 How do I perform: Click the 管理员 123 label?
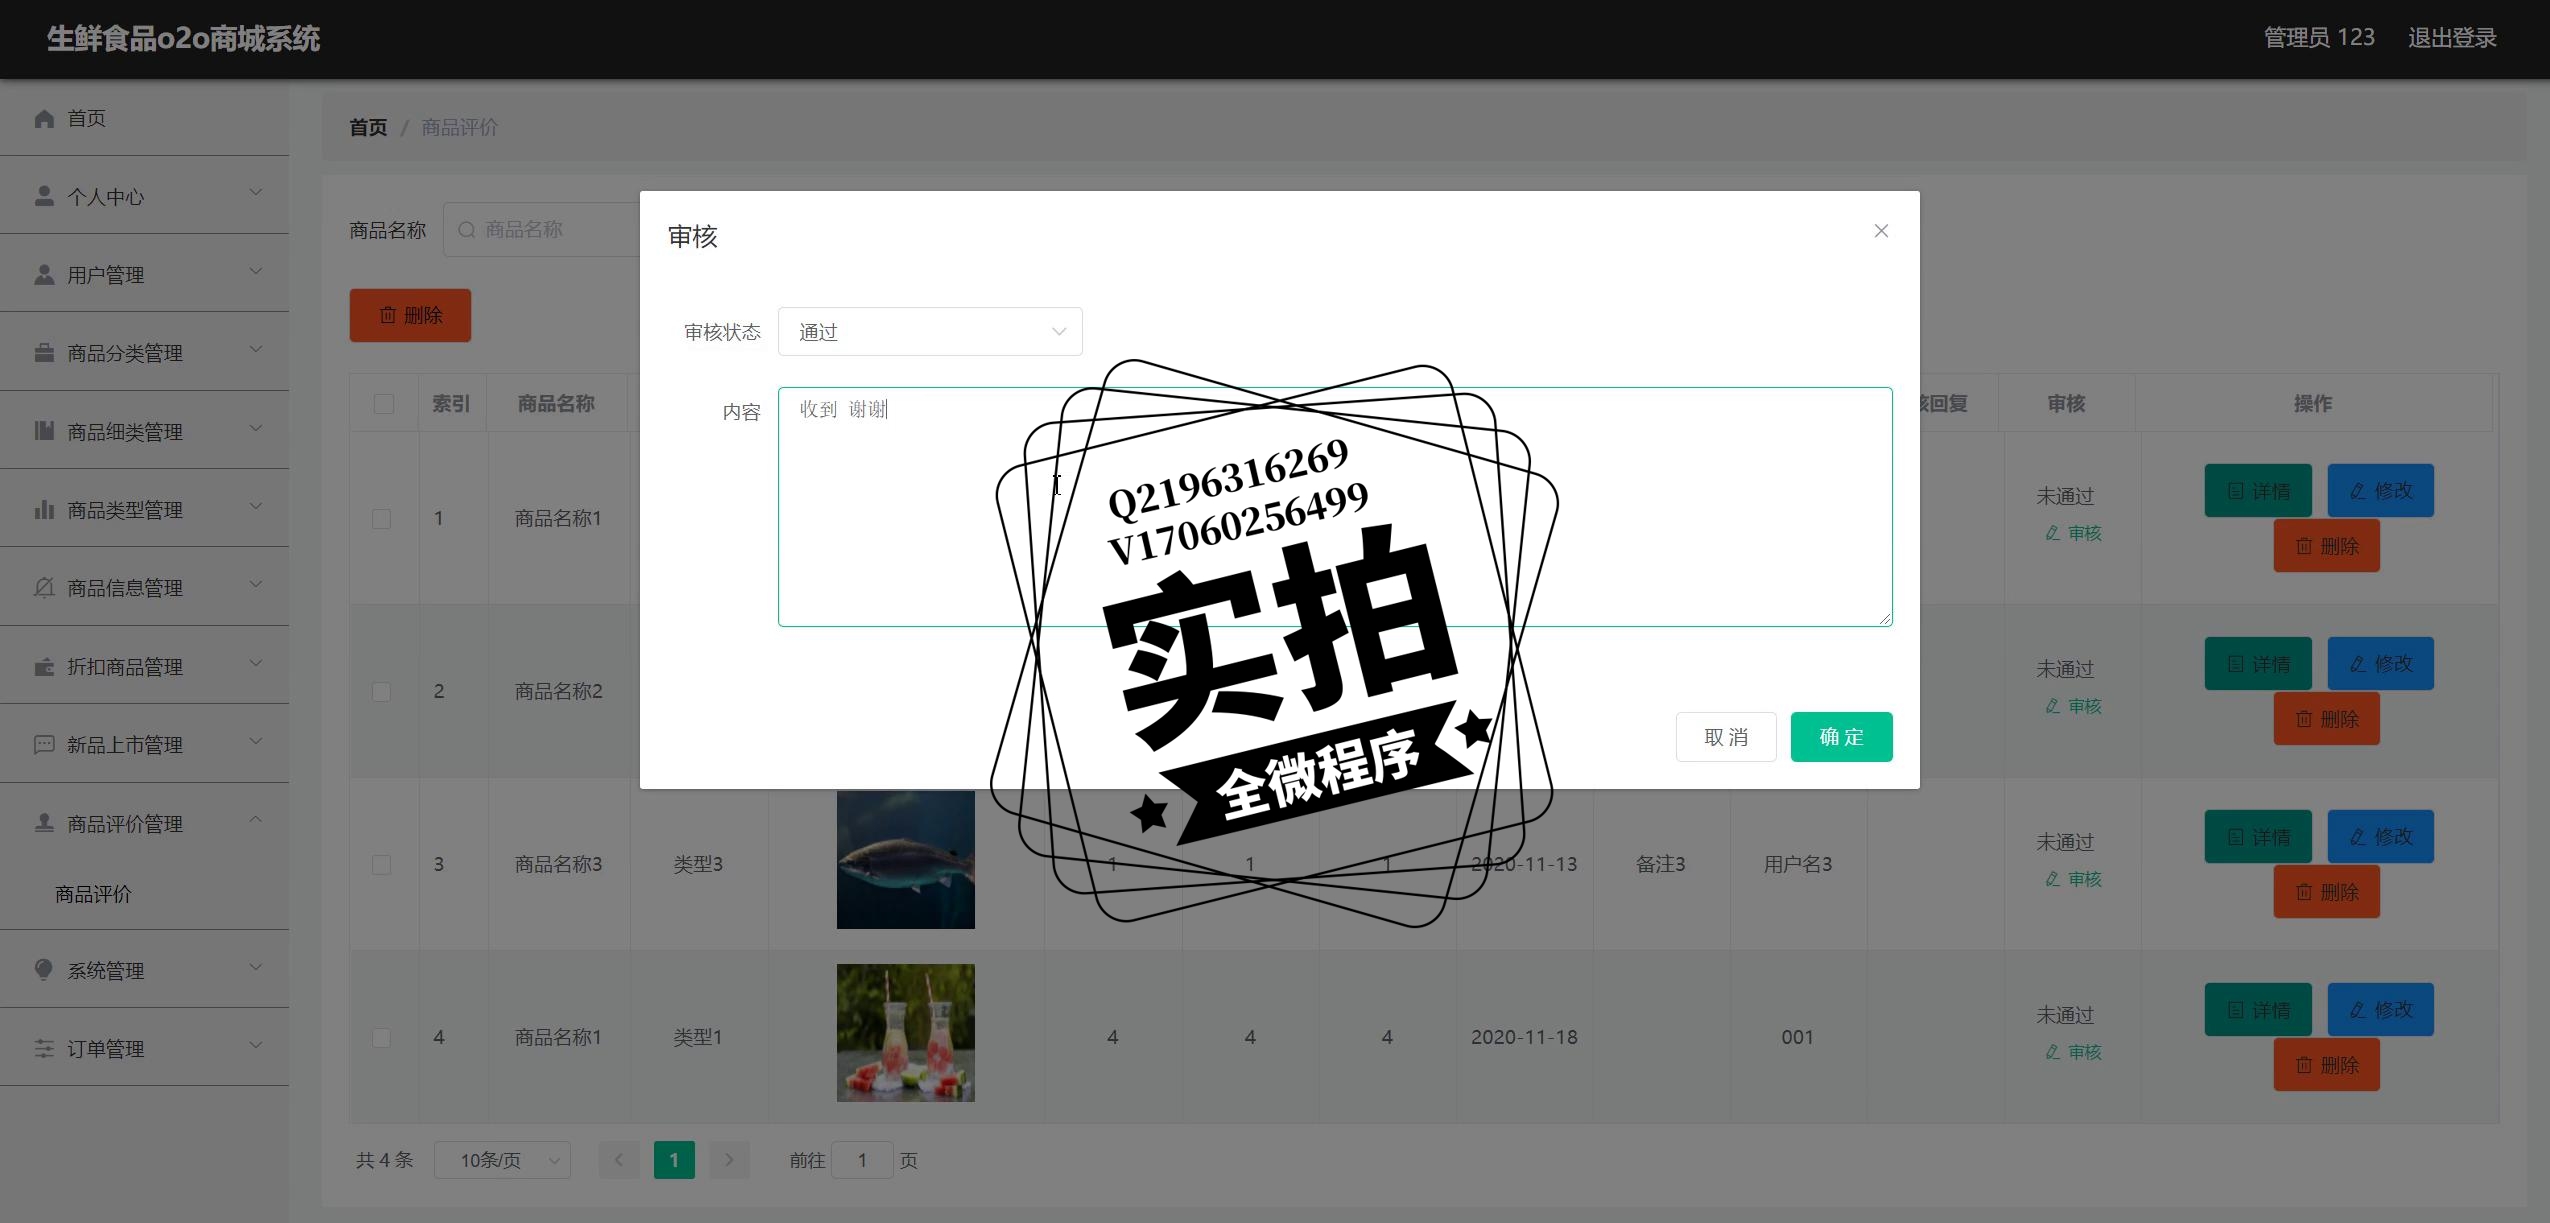2319,38
